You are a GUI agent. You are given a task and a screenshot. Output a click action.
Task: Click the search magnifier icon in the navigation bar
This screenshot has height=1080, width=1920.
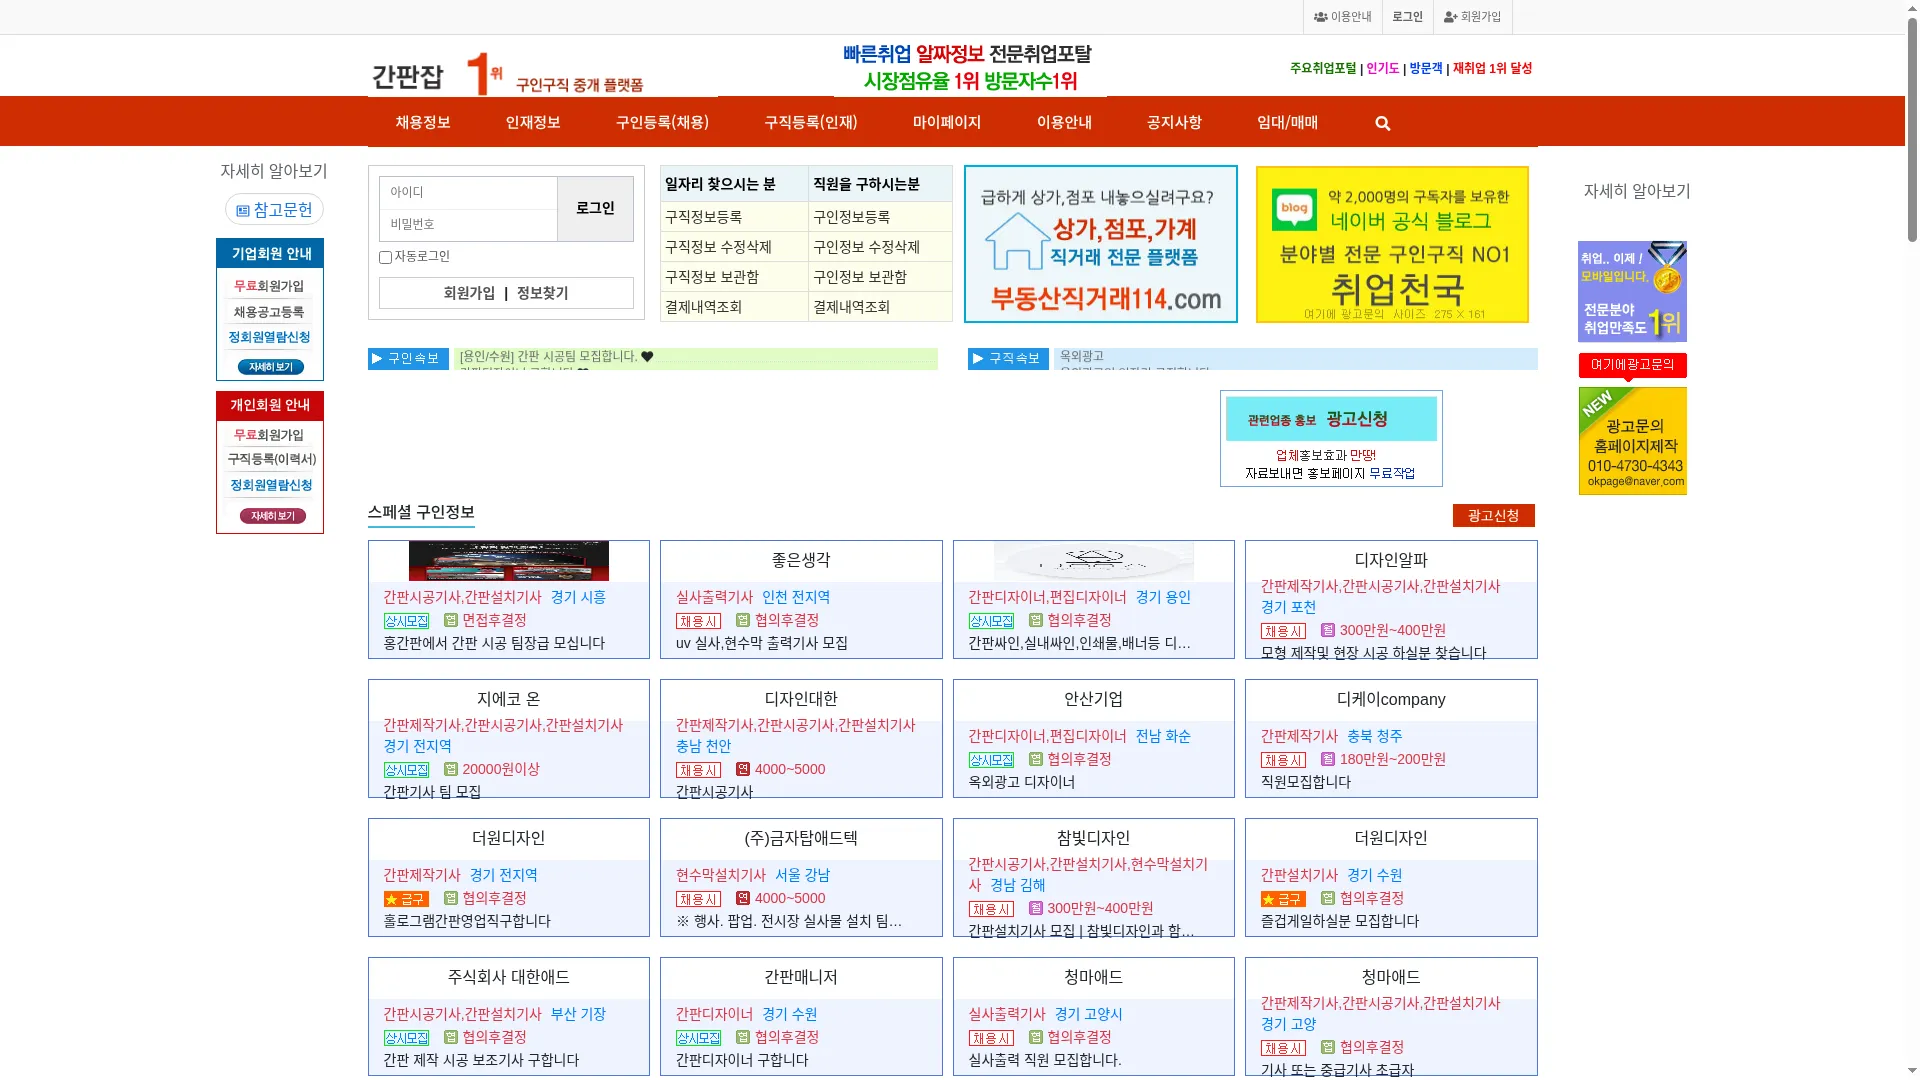(x=1383, y=123)
